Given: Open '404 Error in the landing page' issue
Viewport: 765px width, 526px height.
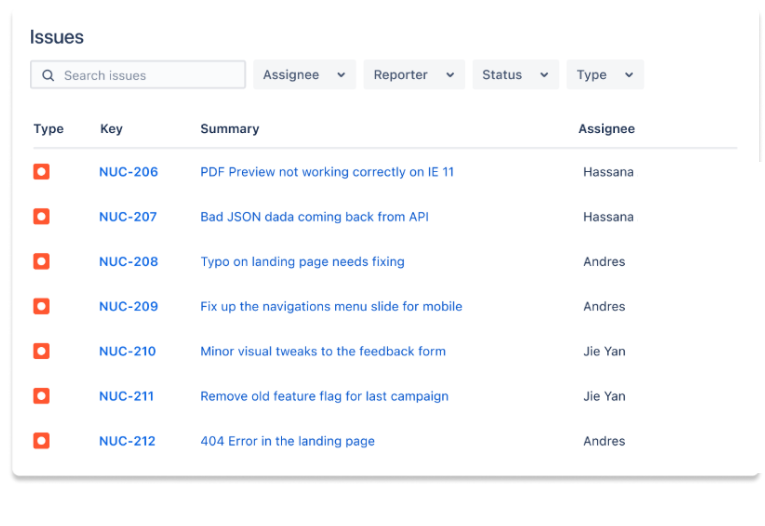Looking at the screenshot, I should (287, 441).
